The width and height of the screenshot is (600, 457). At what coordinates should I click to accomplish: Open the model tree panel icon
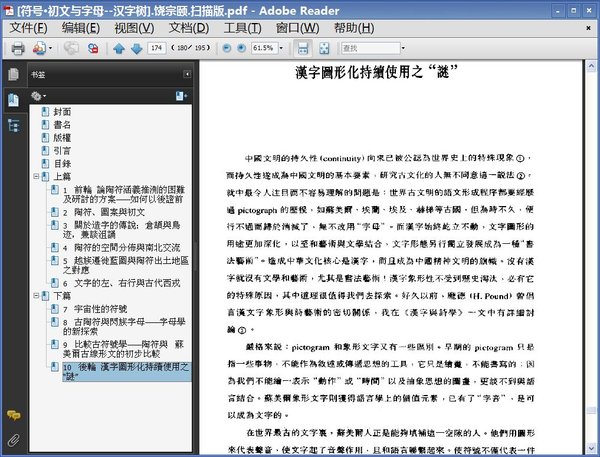click(x=13, y=126)
